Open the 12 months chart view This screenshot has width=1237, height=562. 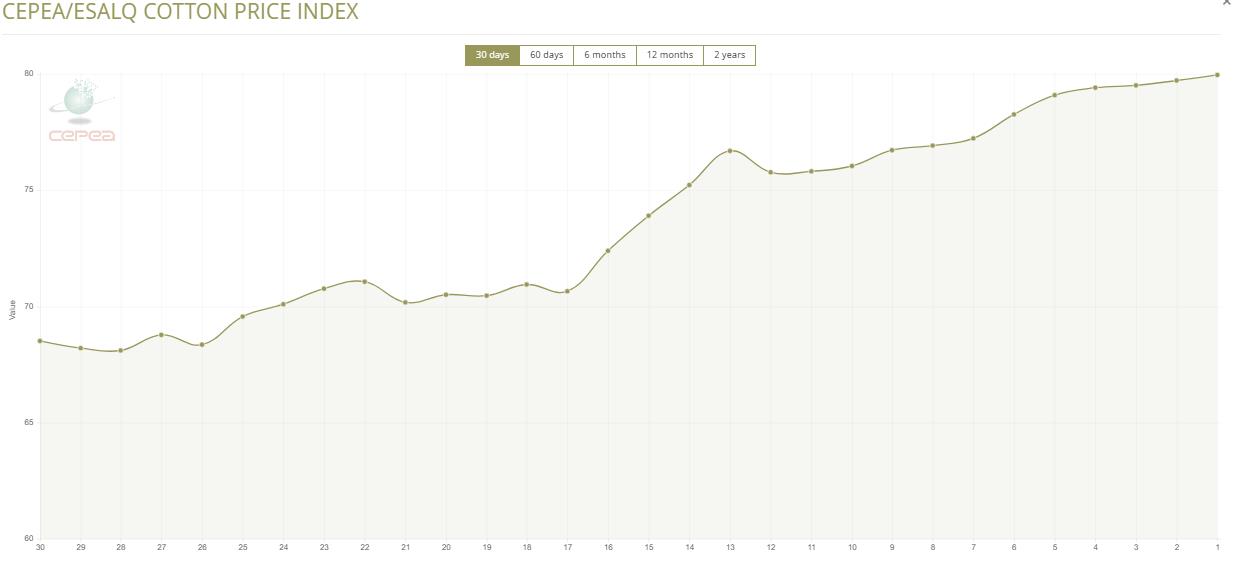pyautogui.click(x=669, y=55)
